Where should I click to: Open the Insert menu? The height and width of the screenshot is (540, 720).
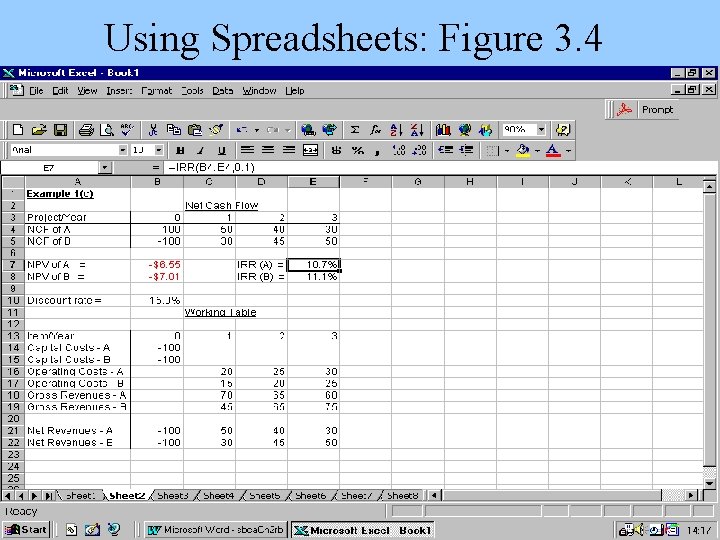coord(119,91)
